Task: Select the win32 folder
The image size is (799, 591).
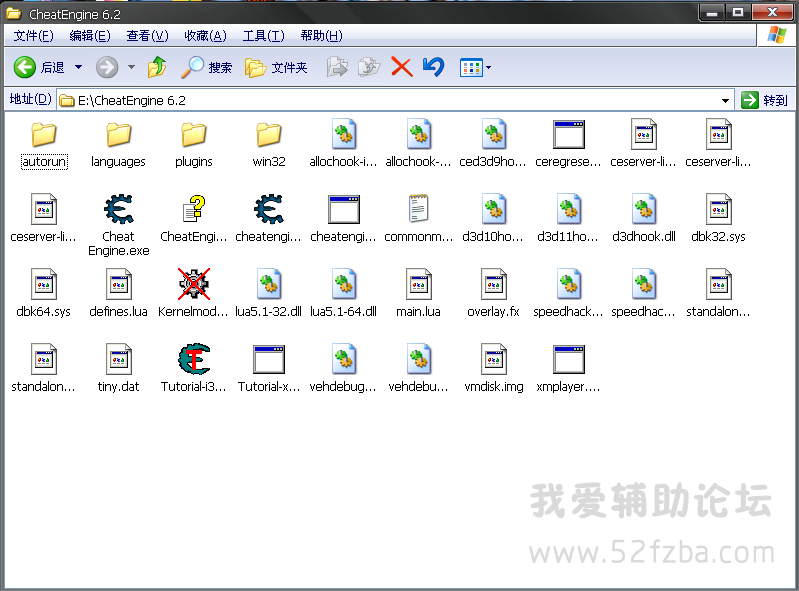Action: pyautogui.click(x=269, y=145)
